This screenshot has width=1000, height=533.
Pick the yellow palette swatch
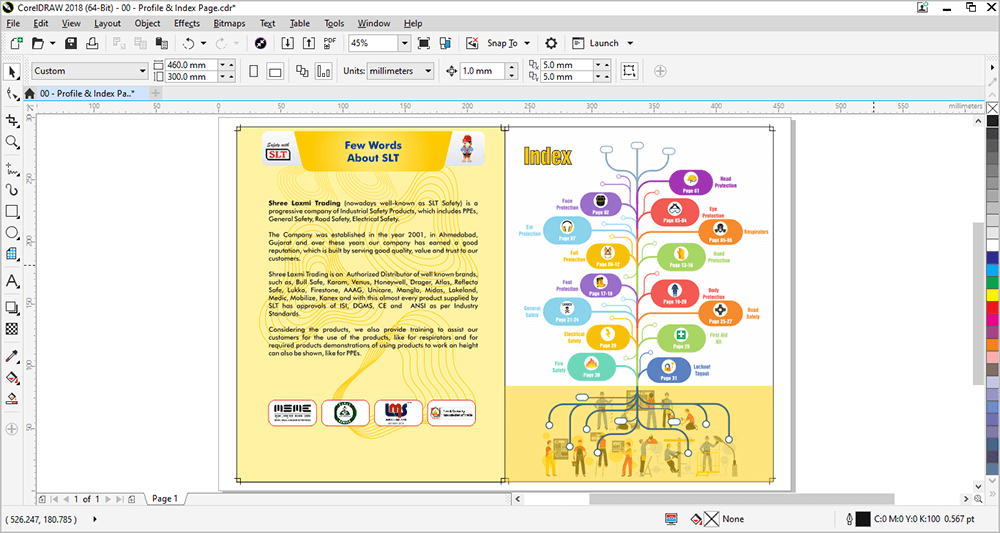(x=992, y=295)
